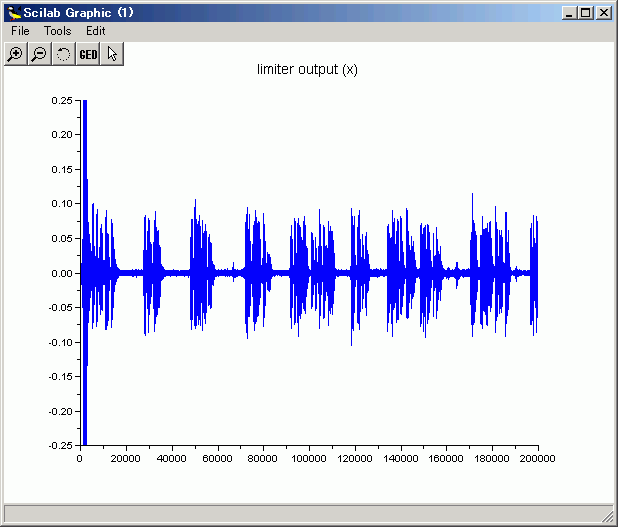The width and height of the screenshot is (618, 527).
Task: Close the Scilab Graphic window
Action: 603,13
